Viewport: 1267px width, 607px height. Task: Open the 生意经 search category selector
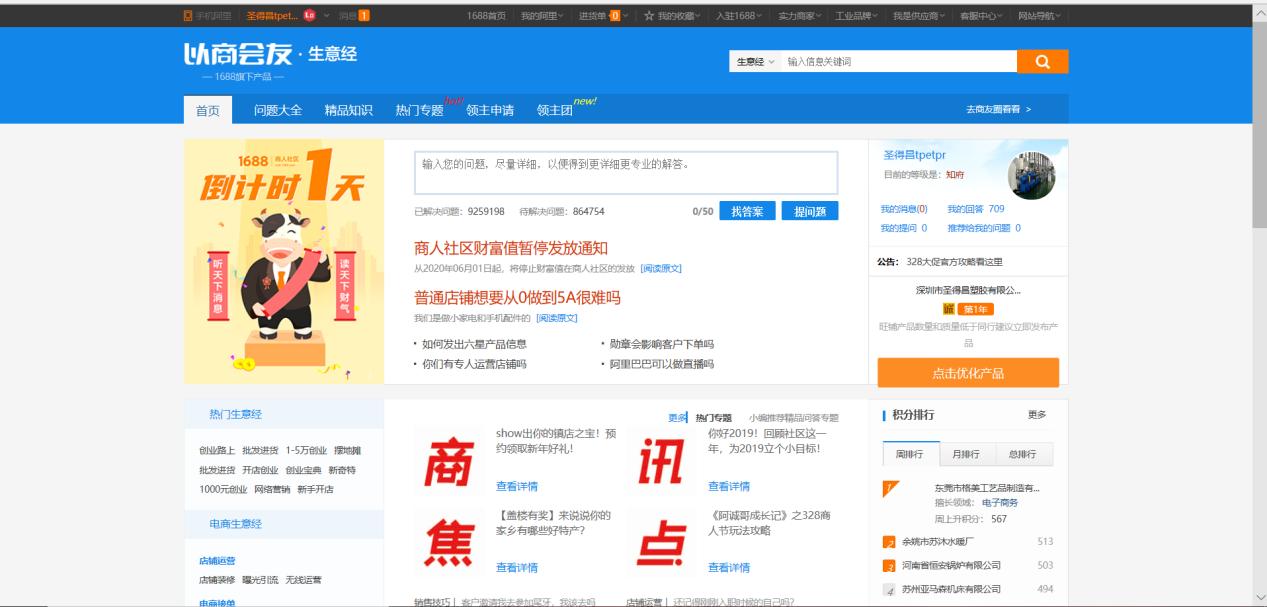tap(753, 61)
